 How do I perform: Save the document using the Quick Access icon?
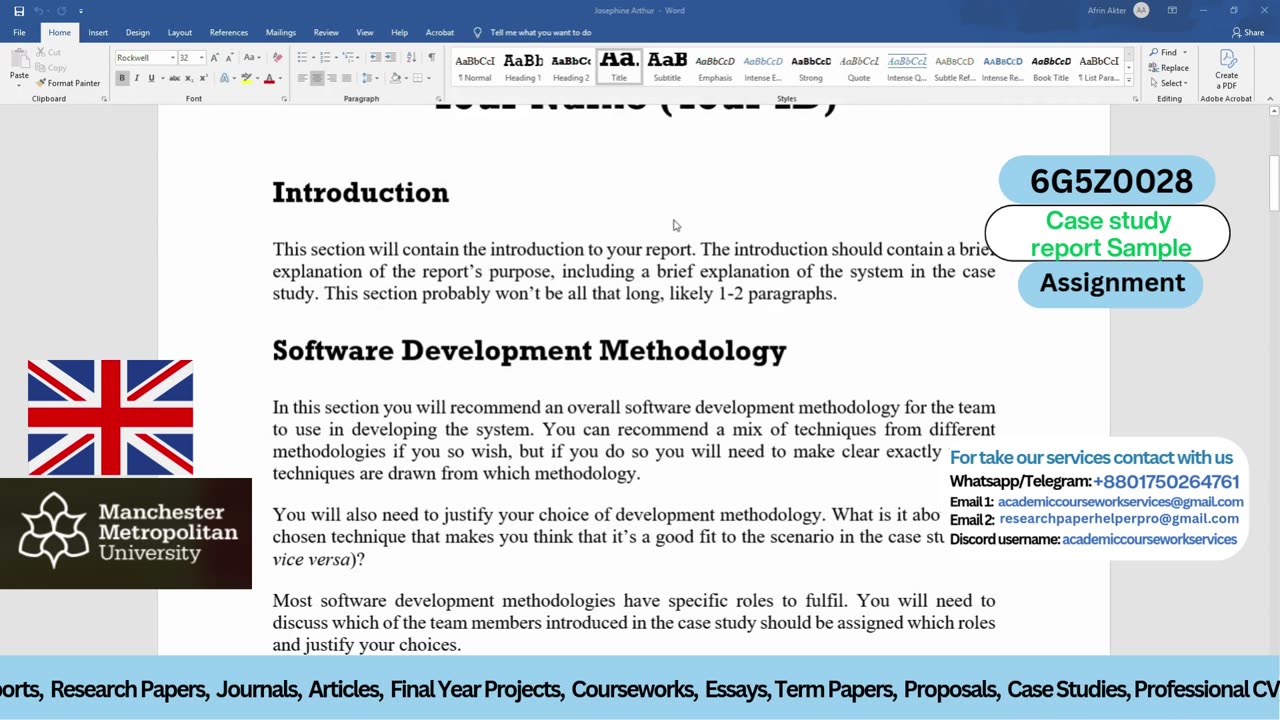pyautogui.click(x=18, y=11)
